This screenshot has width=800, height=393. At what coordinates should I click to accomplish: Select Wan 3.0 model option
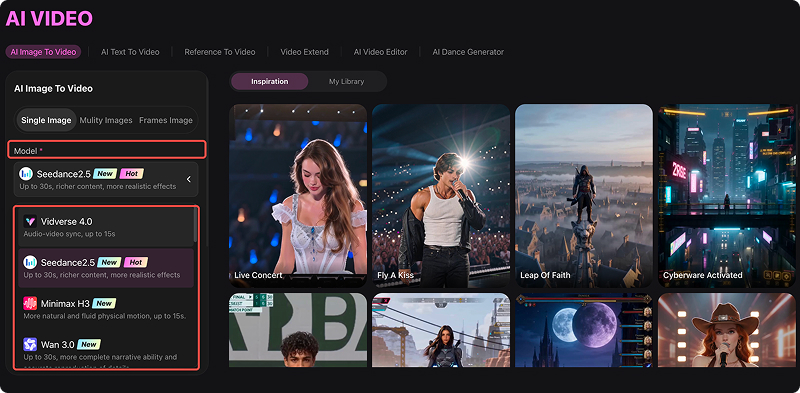point(106,351)
